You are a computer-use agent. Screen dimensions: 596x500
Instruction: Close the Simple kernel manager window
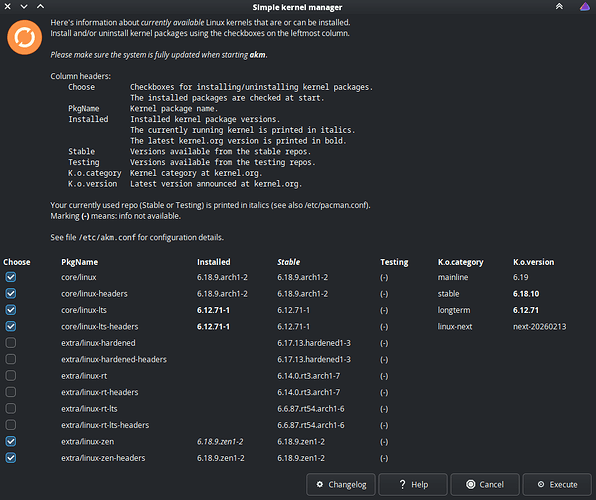click(x=7, y=6)
